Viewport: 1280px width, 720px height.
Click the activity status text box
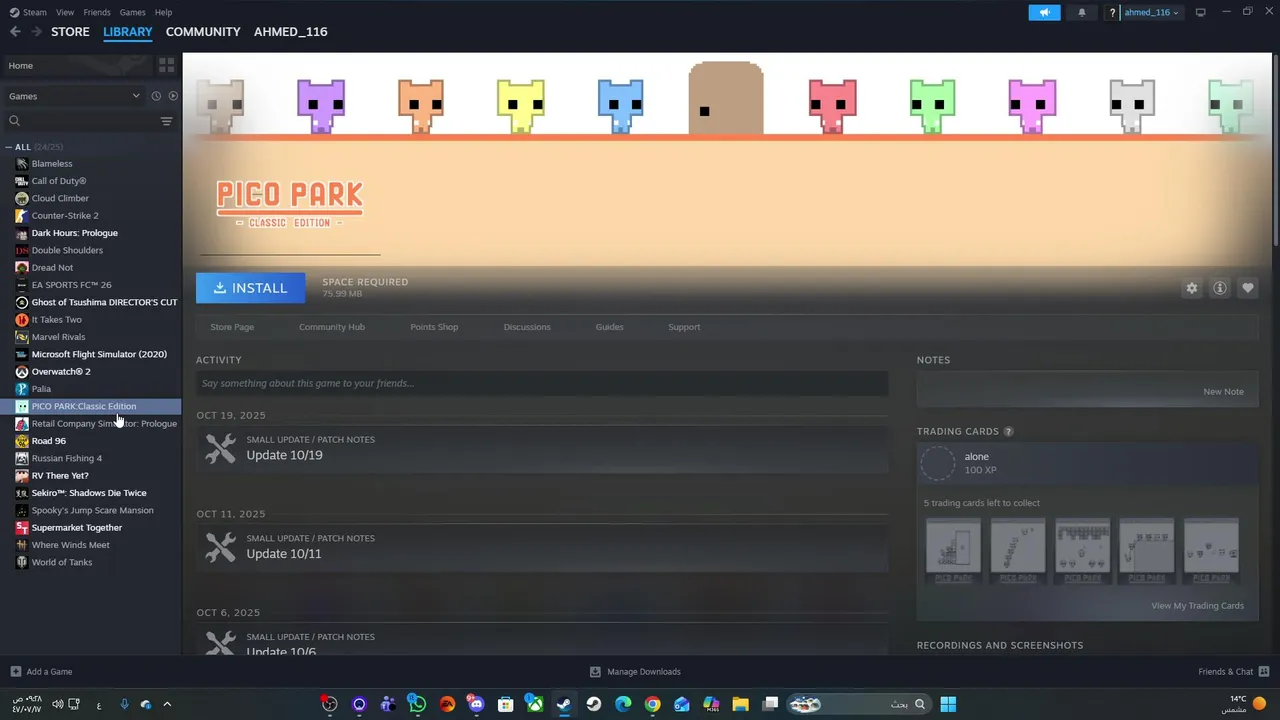click(542, 383)
